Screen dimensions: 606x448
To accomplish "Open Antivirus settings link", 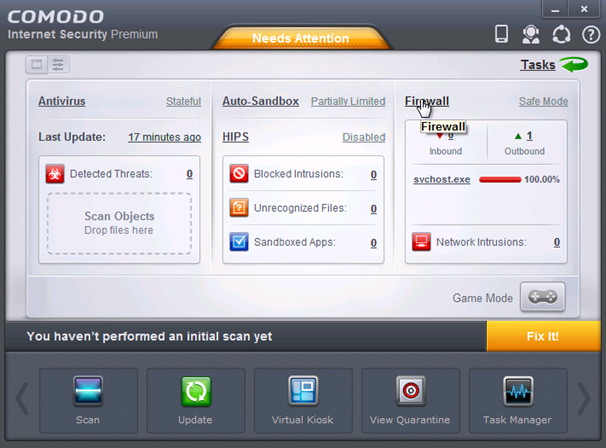I will tap(62, 101).
